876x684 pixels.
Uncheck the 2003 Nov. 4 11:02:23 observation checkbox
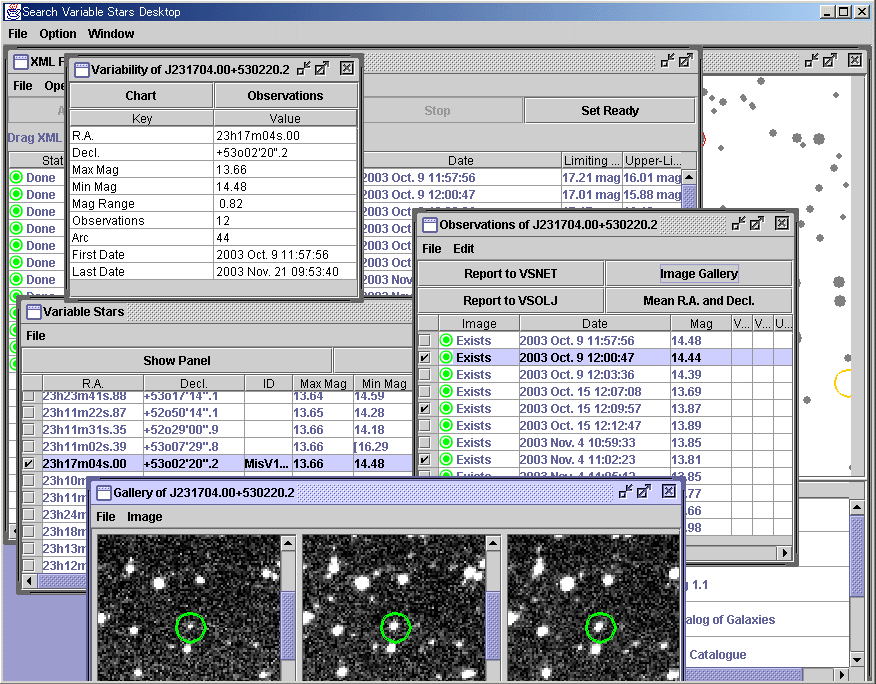click(x=425, y=459)
